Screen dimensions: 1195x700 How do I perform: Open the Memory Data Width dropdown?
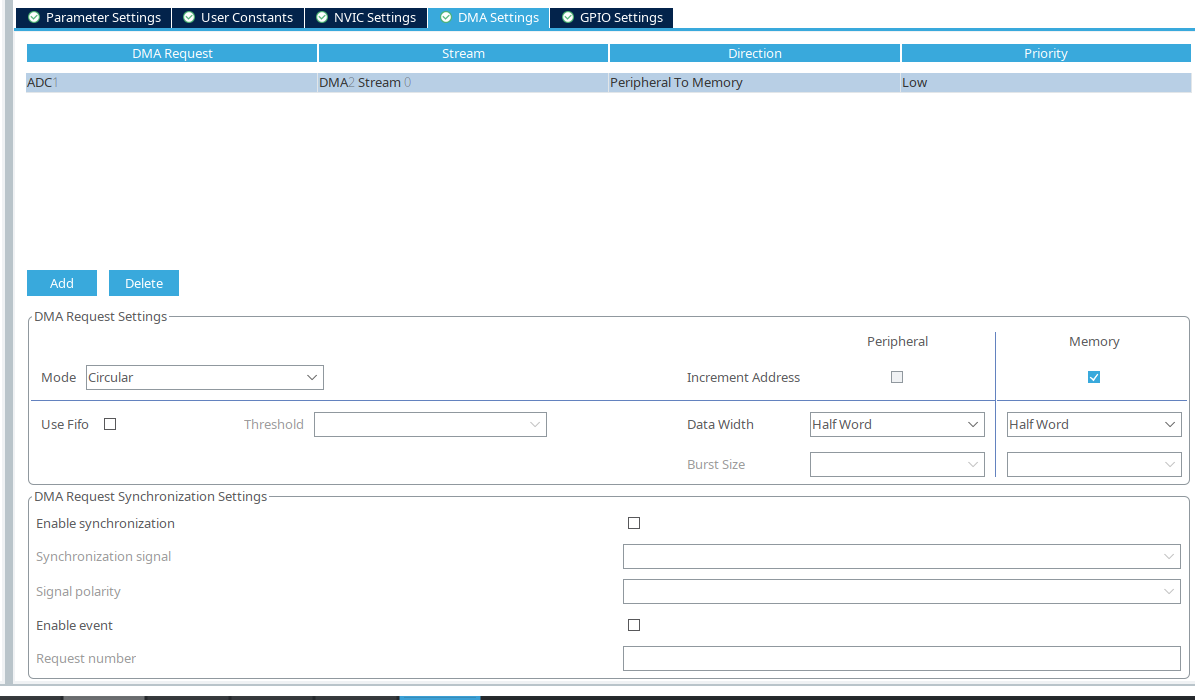point(1093,424)
